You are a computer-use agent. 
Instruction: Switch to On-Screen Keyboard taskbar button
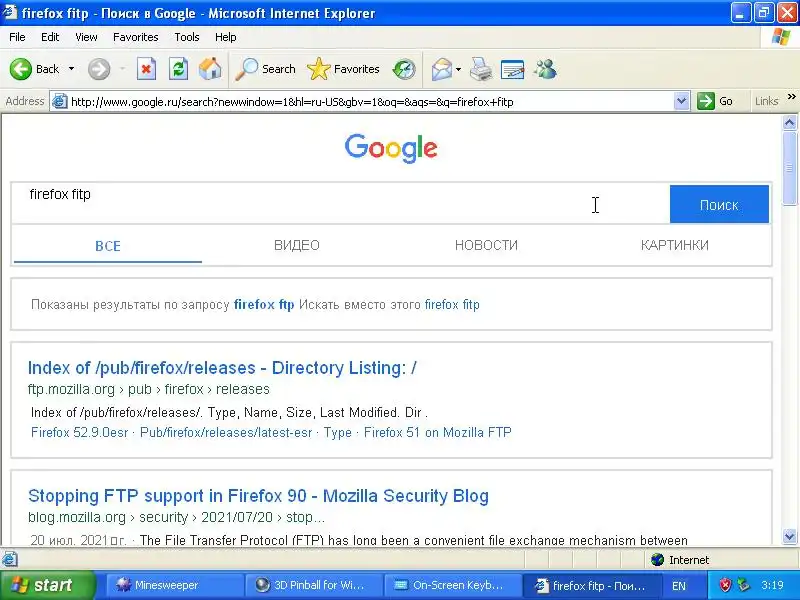tap(452, 585)
